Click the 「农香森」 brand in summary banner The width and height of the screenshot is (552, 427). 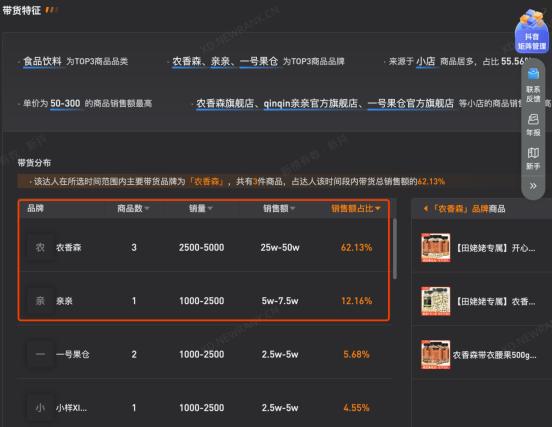tap(206, 182)
